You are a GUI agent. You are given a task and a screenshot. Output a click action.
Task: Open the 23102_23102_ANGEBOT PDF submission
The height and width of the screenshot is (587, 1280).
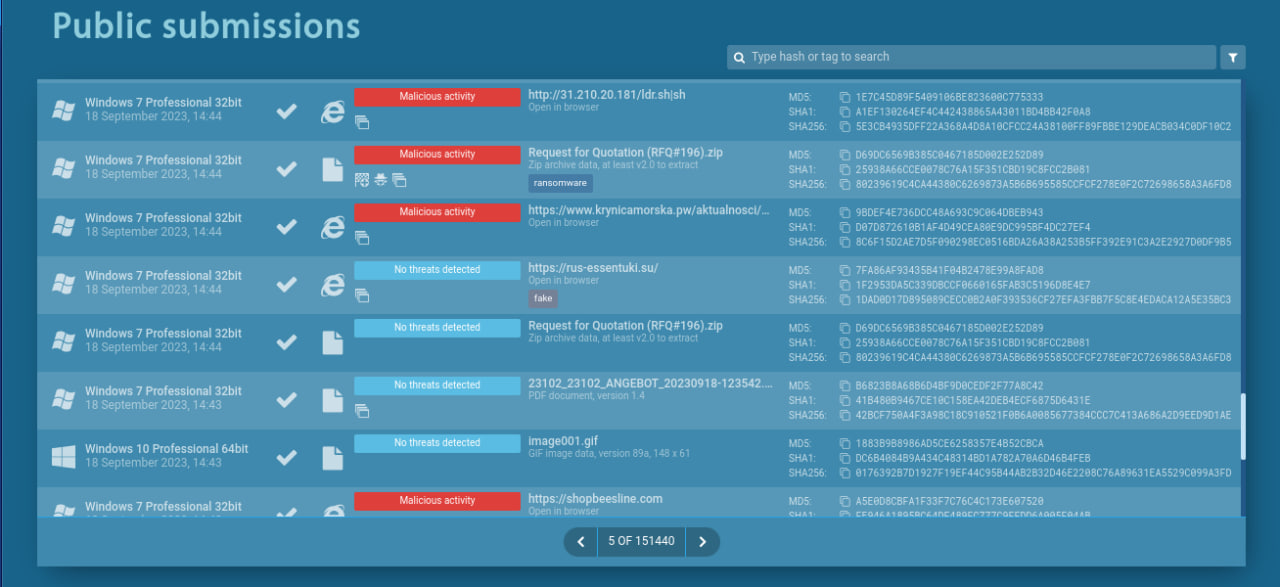pos(650,384)
